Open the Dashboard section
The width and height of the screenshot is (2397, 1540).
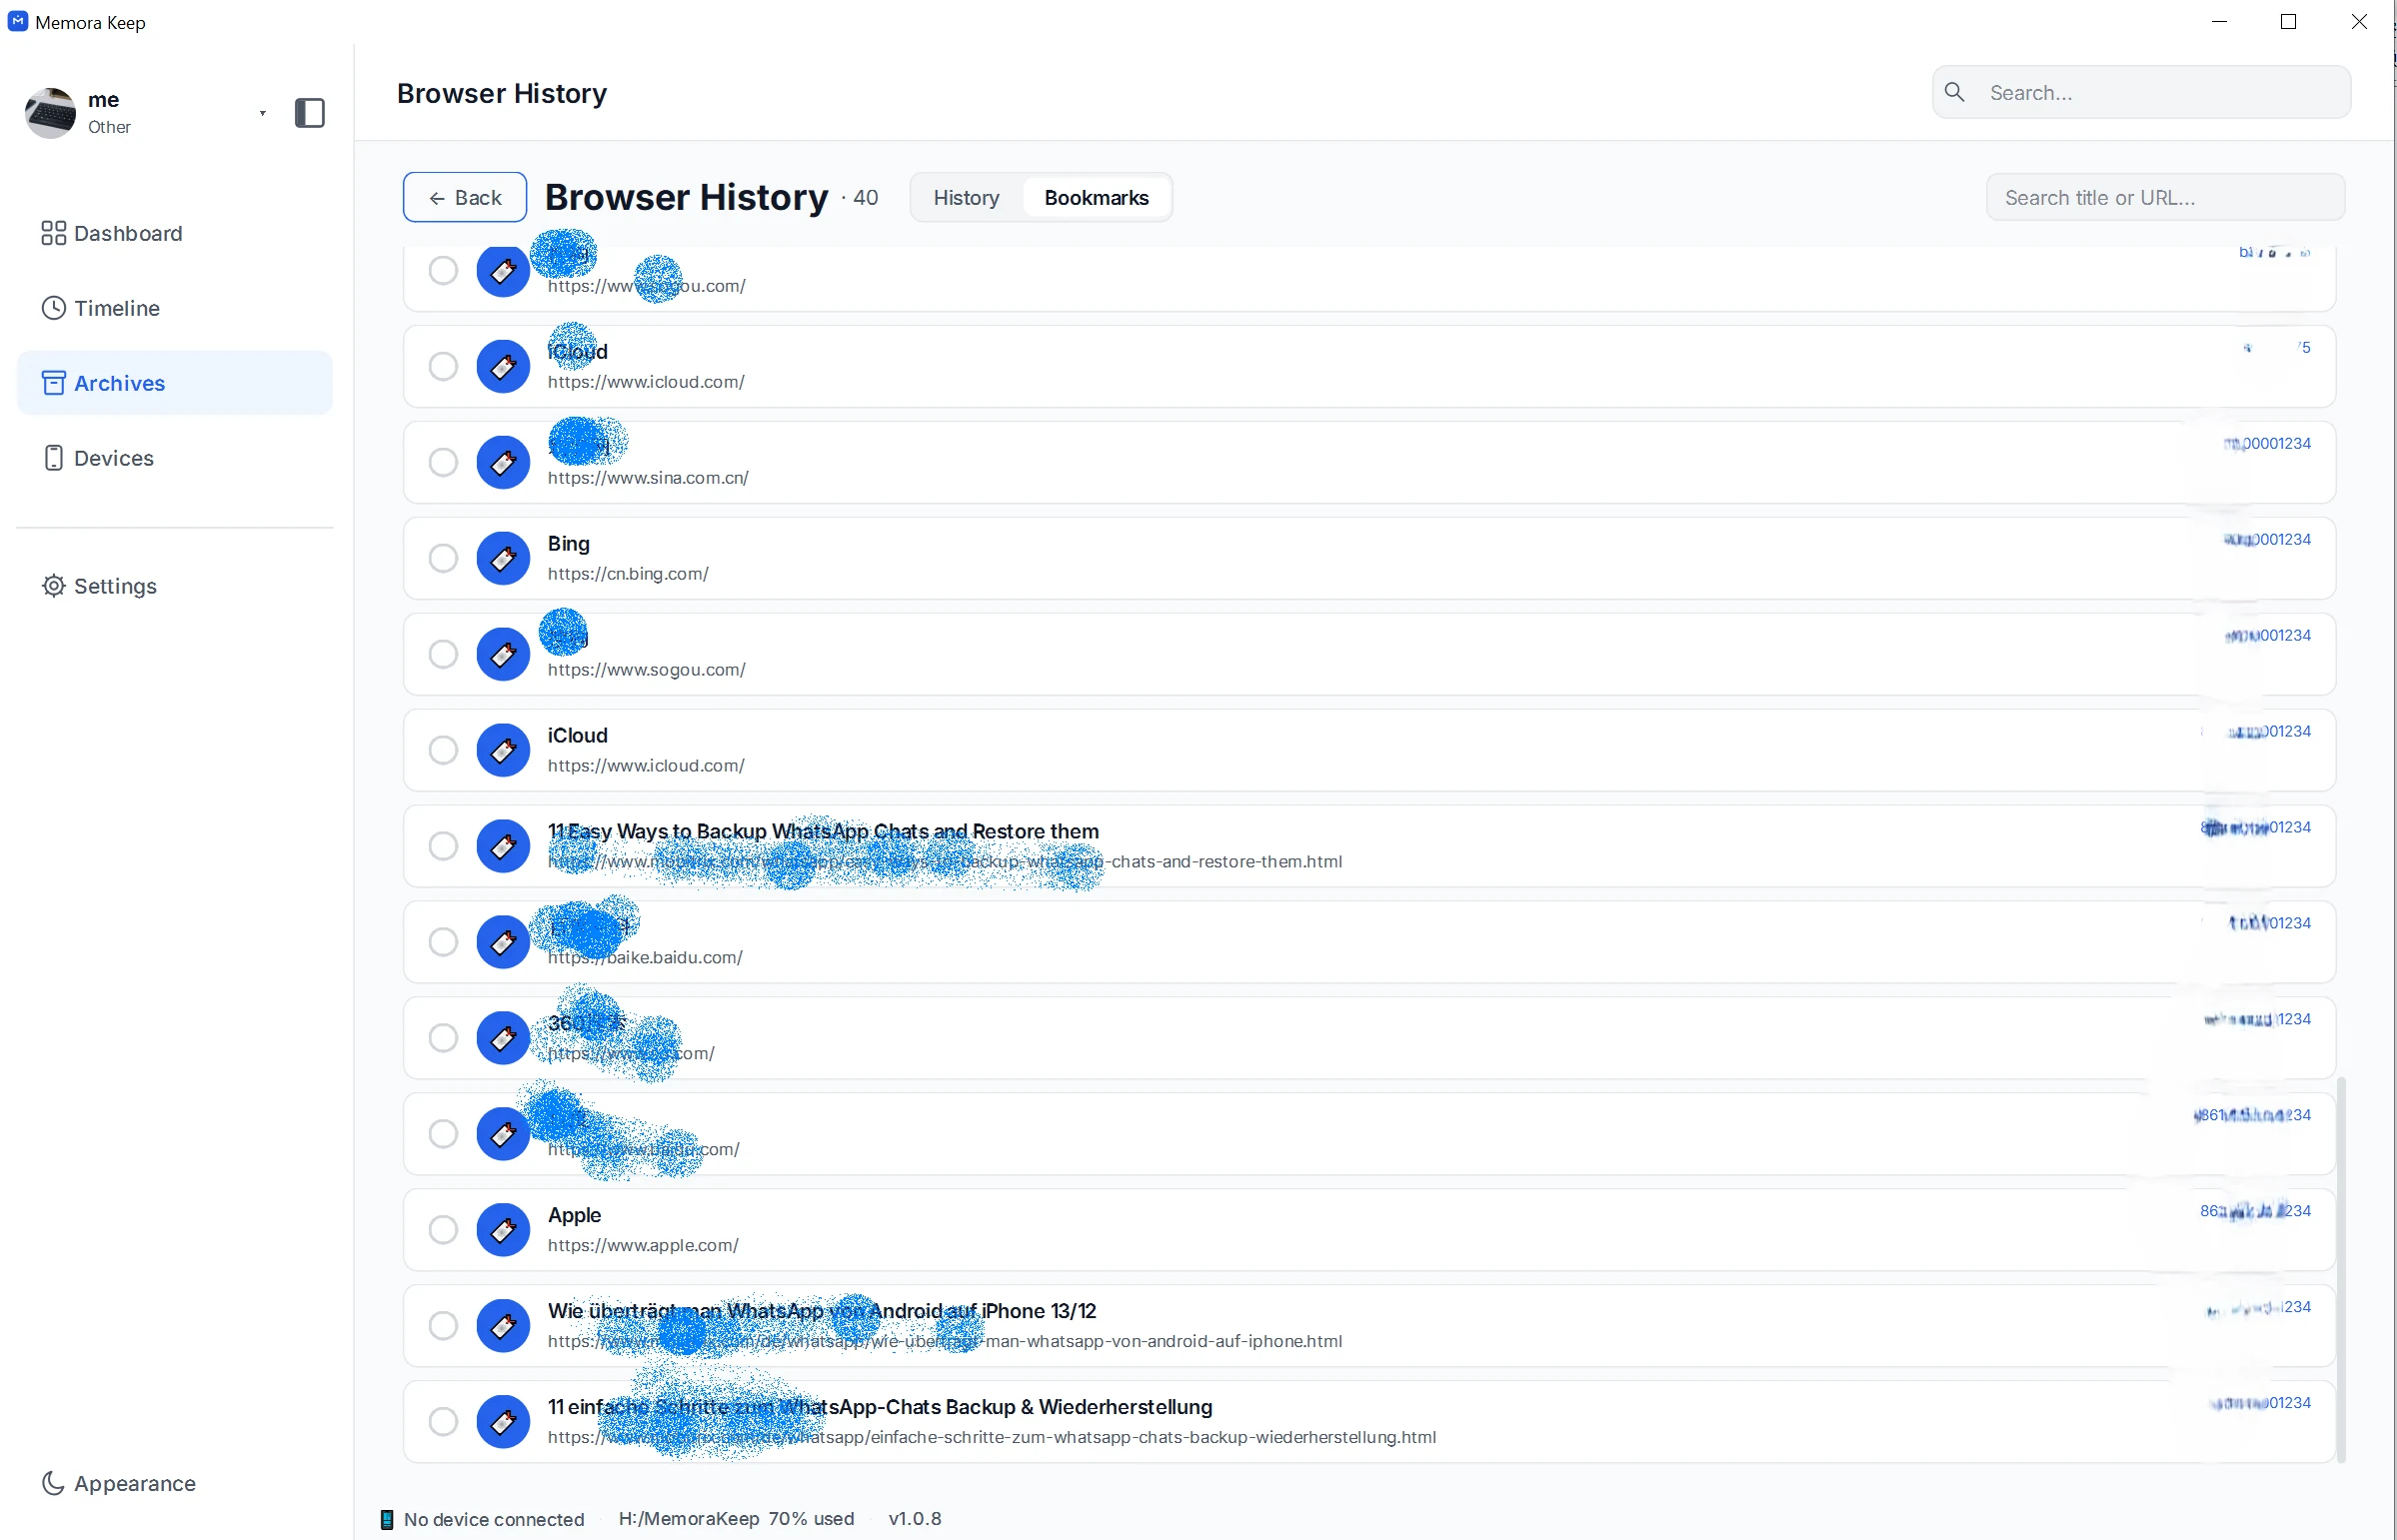pyautogui.click(x=111, y=233)
